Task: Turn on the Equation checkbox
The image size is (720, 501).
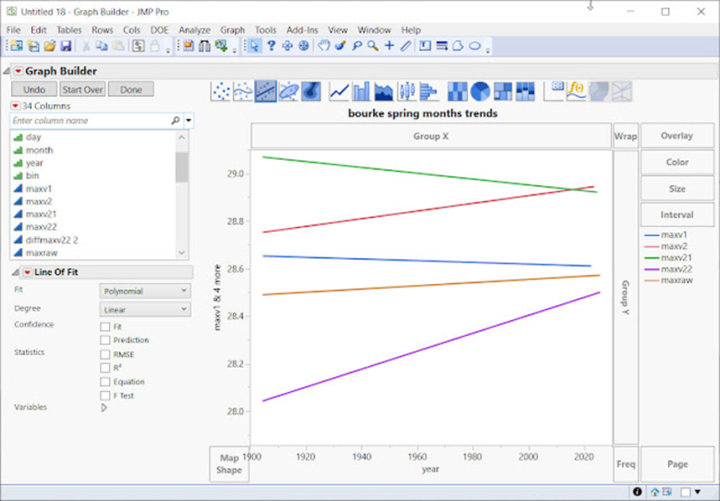Action: (105, 382)
